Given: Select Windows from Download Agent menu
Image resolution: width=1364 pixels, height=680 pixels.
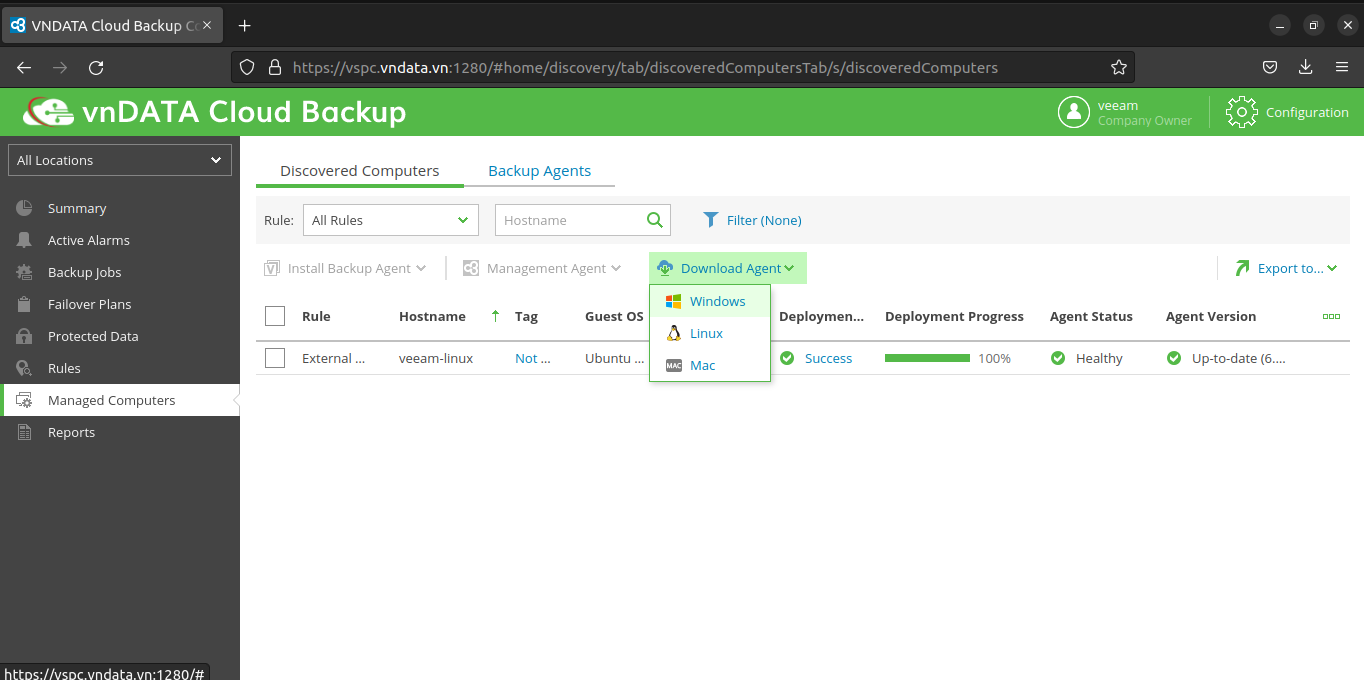Looking at the screenshot, I should pyautogui.click(x=717, y=301).
